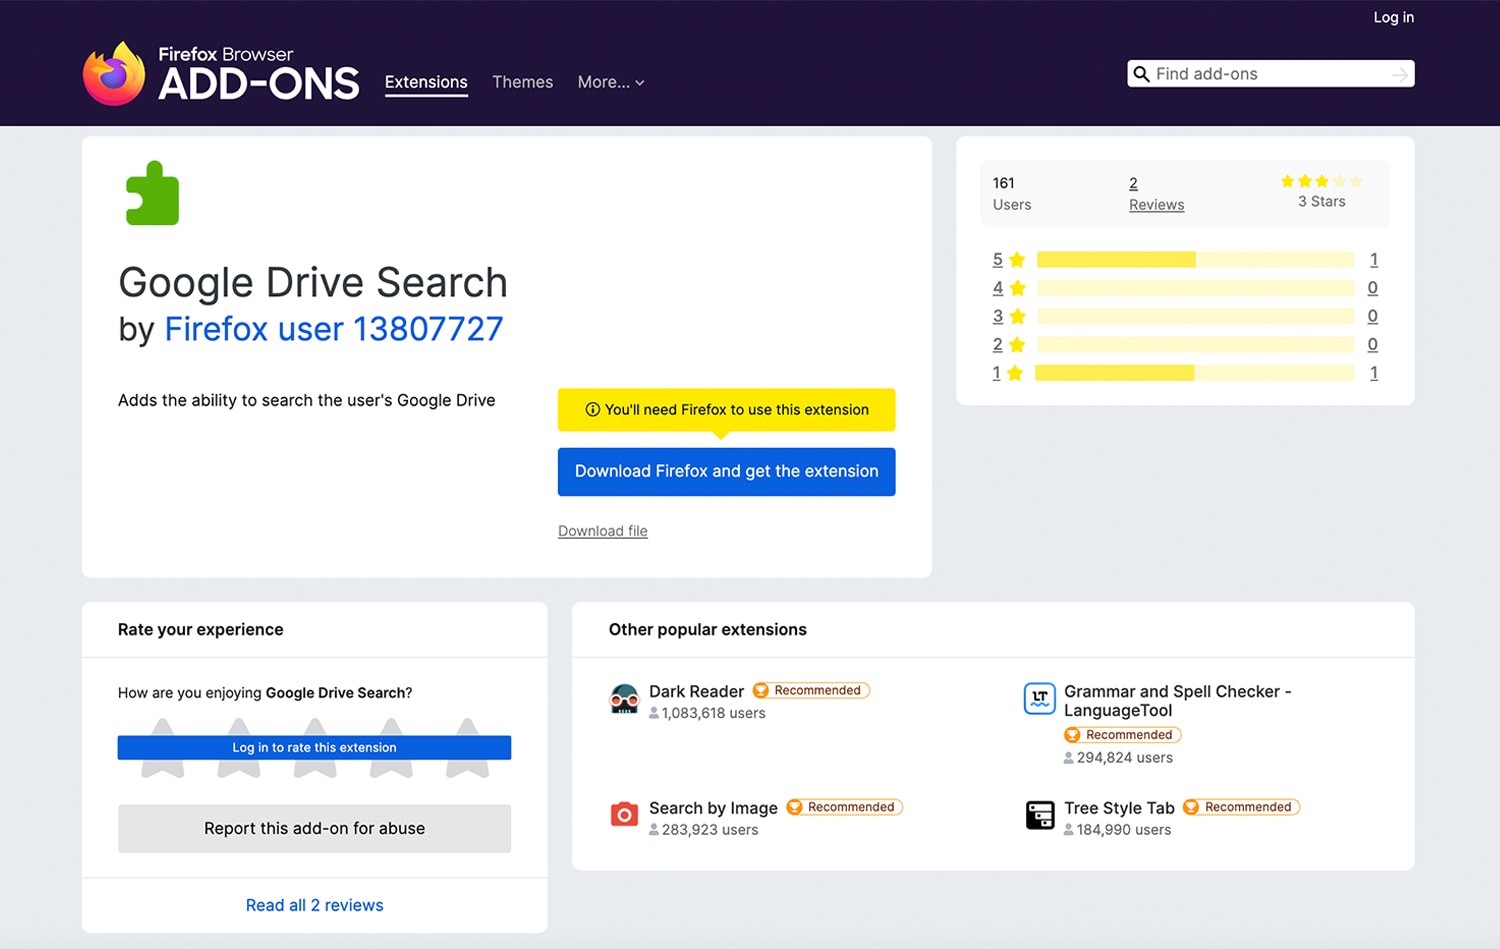Click the info icon in the yellow Firefox notice
1500x949 pixels.
click(594, 410)
